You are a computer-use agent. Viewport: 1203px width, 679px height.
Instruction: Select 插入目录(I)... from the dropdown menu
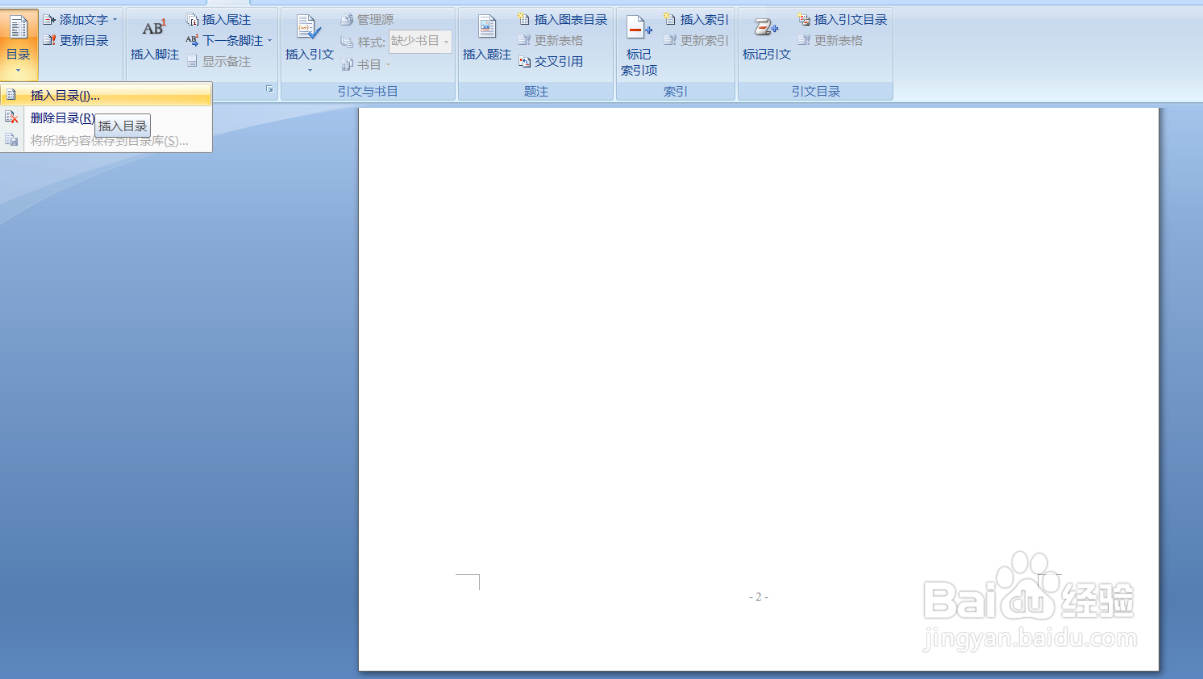coord(106,95)
